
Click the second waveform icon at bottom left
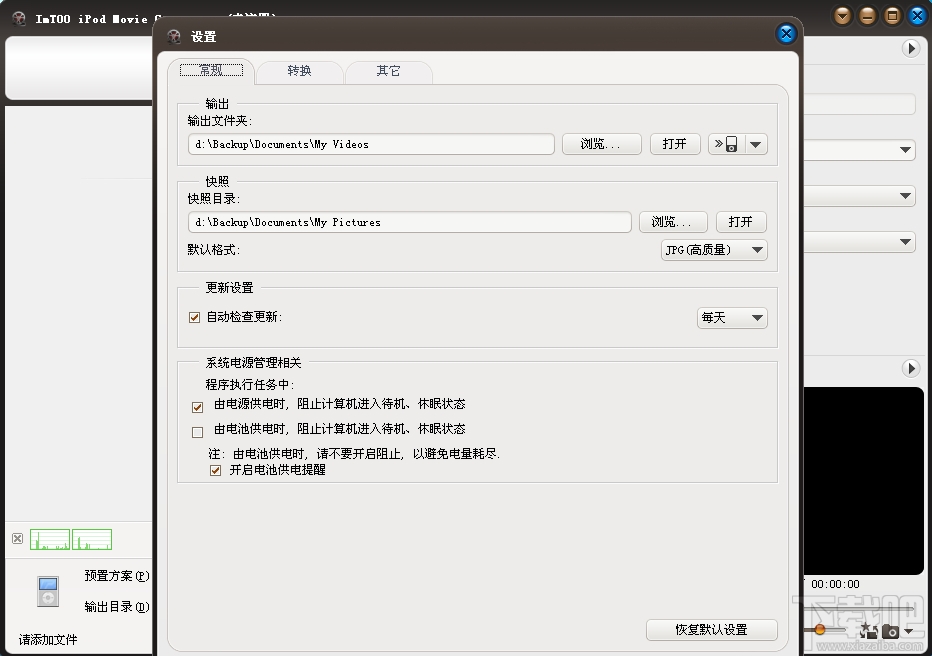tap(93, 538)
